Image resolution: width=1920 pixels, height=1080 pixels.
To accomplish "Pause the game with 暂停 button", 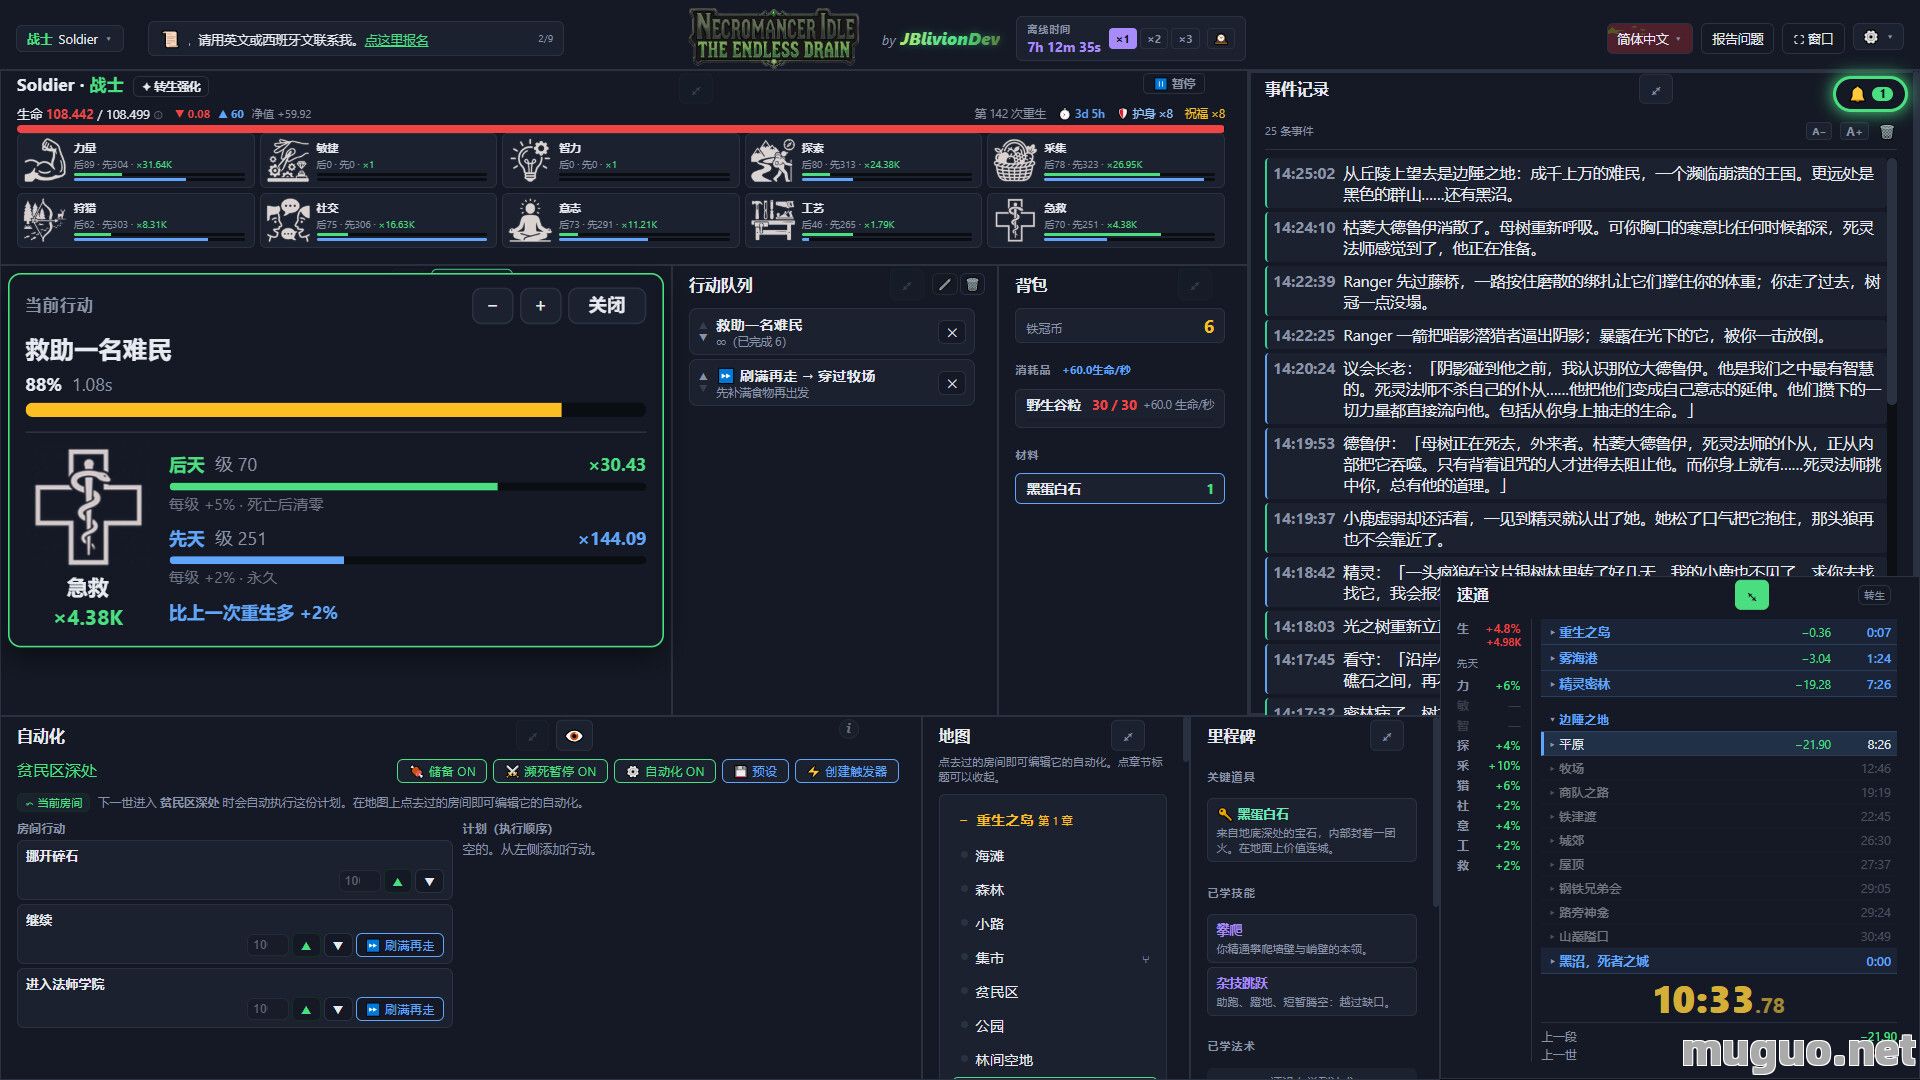I will point(1175,84).
